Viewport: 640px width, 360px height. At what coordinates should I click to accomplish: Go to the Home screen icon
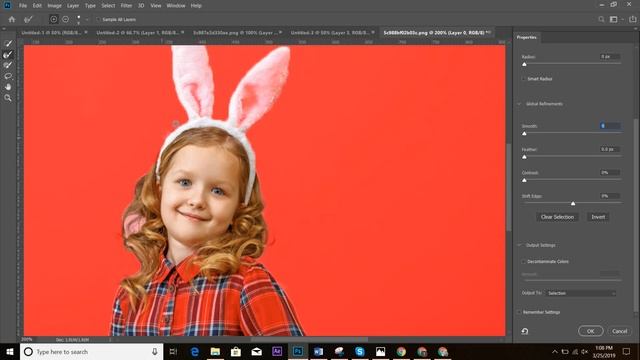point(12,19)
